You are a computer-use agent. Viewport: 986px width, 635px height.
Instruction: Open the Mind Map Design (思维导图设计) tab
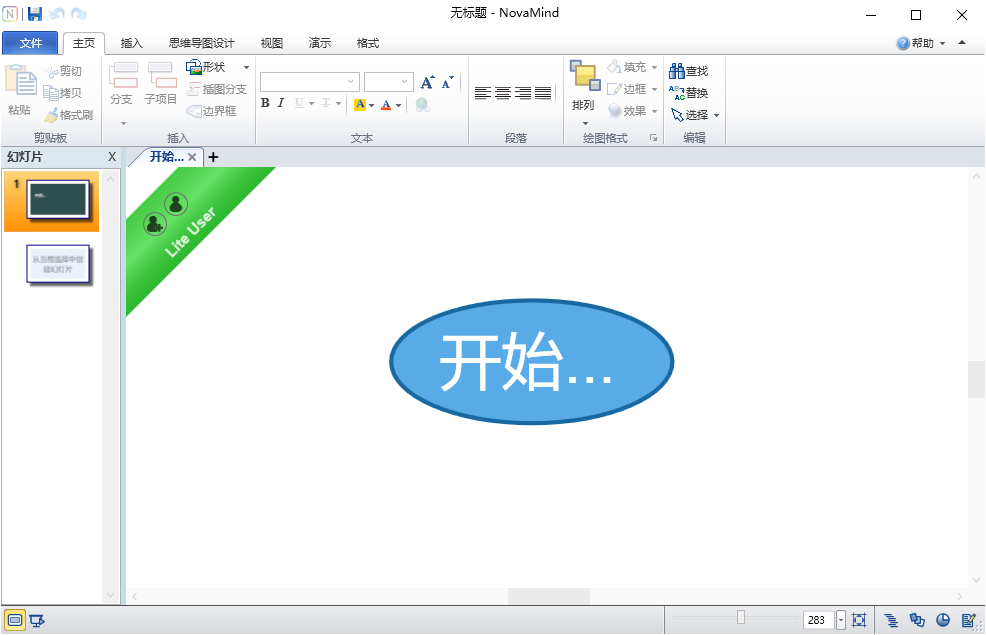point(201,43)
